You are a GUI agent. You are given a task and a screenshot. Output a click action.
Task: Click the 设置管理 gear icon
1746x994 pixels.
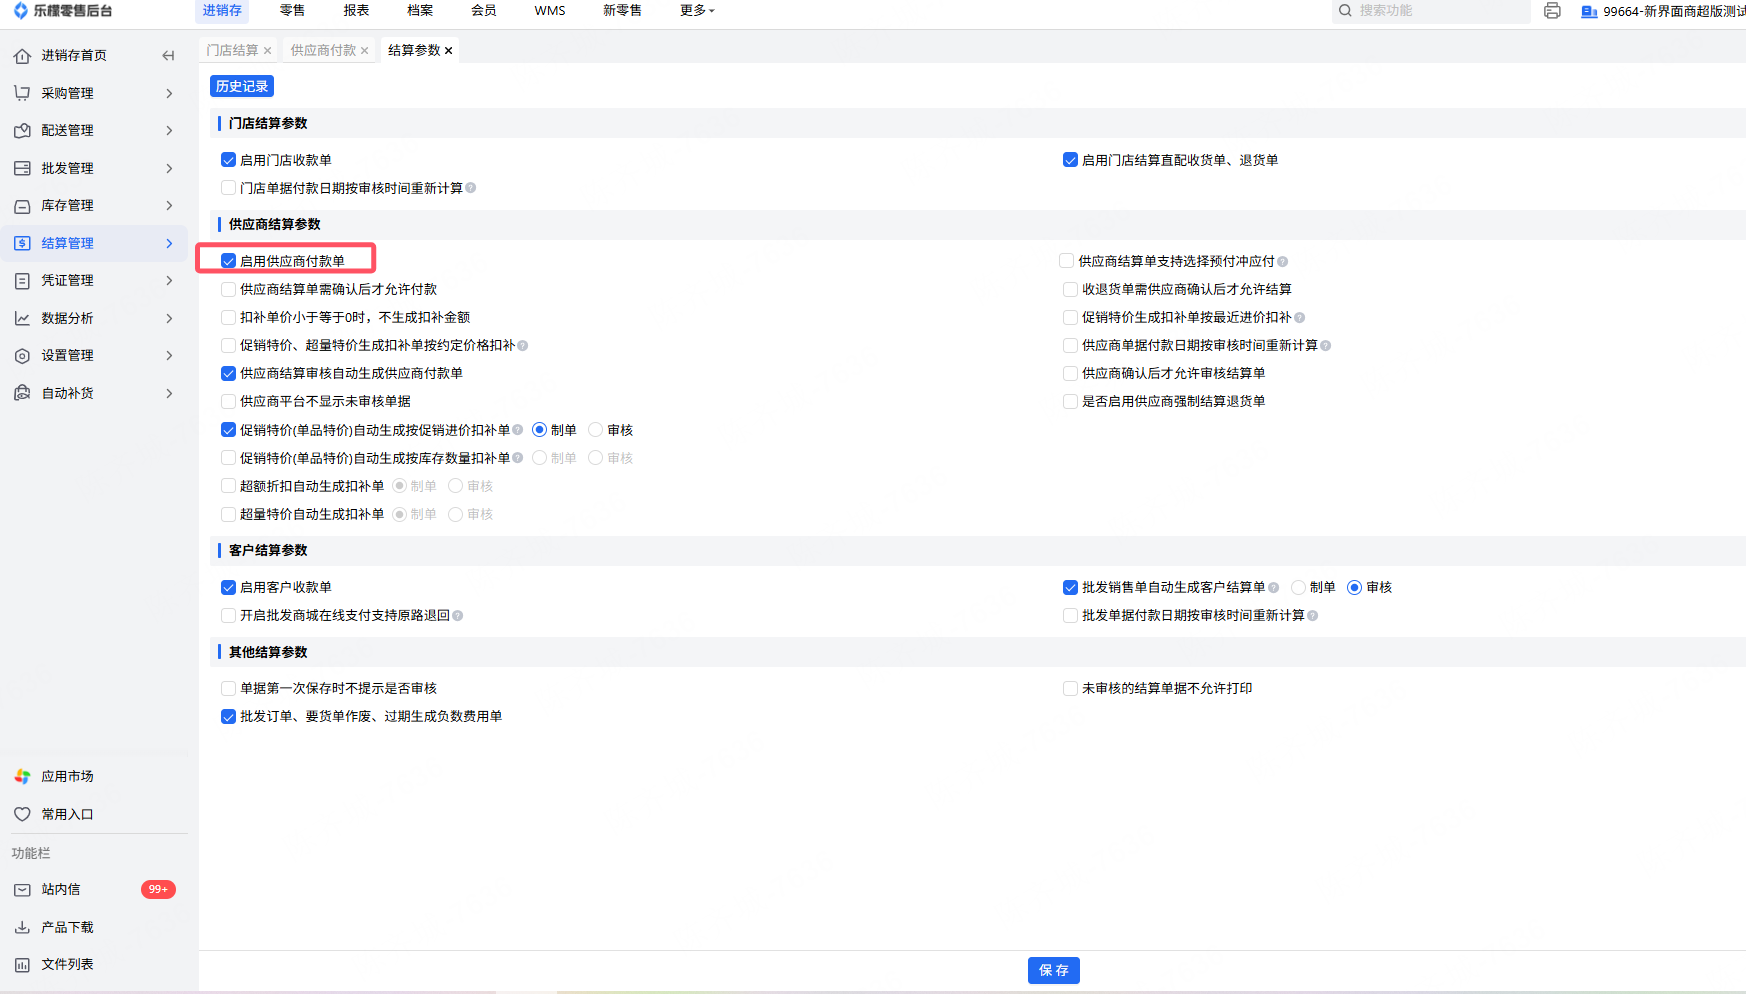pos(22,356)
